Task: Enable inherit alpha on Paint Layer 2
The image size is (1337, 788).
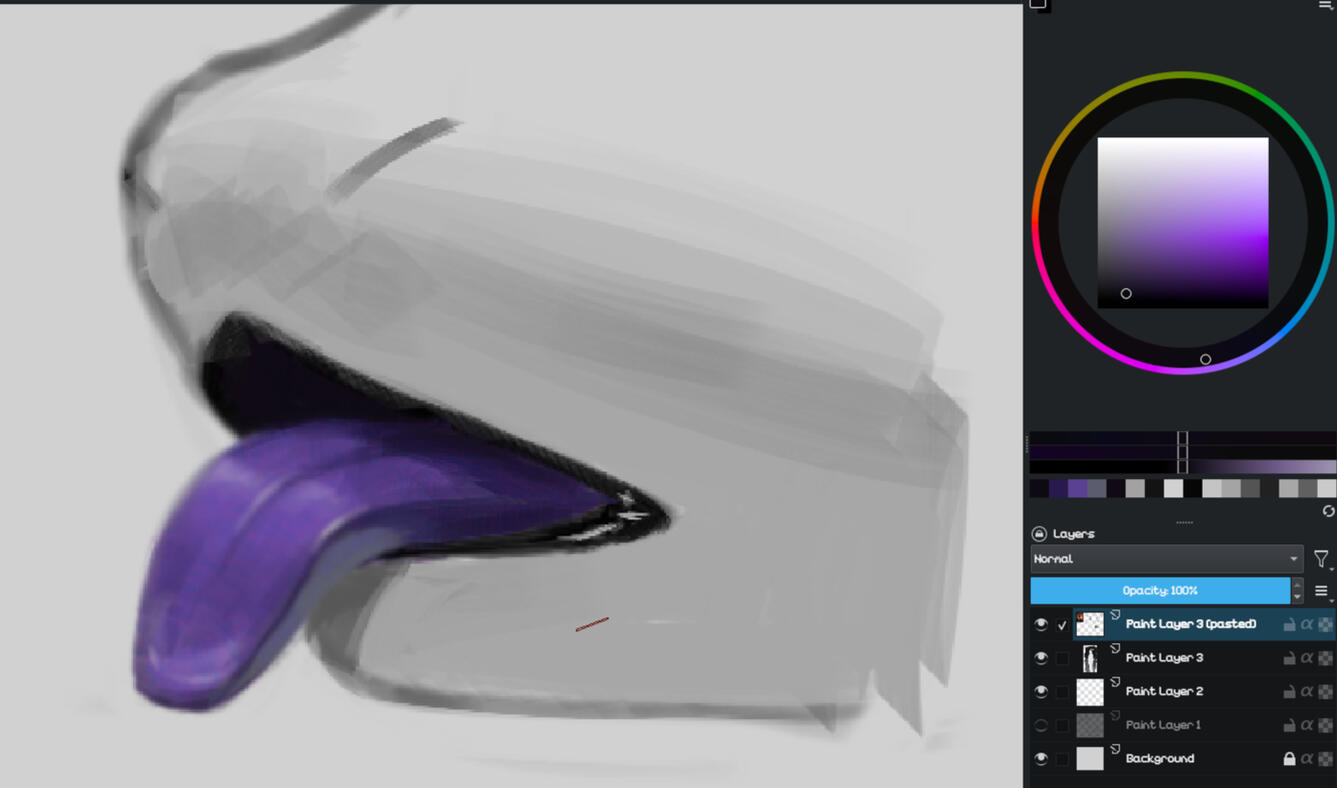Action: point(1307,692)
